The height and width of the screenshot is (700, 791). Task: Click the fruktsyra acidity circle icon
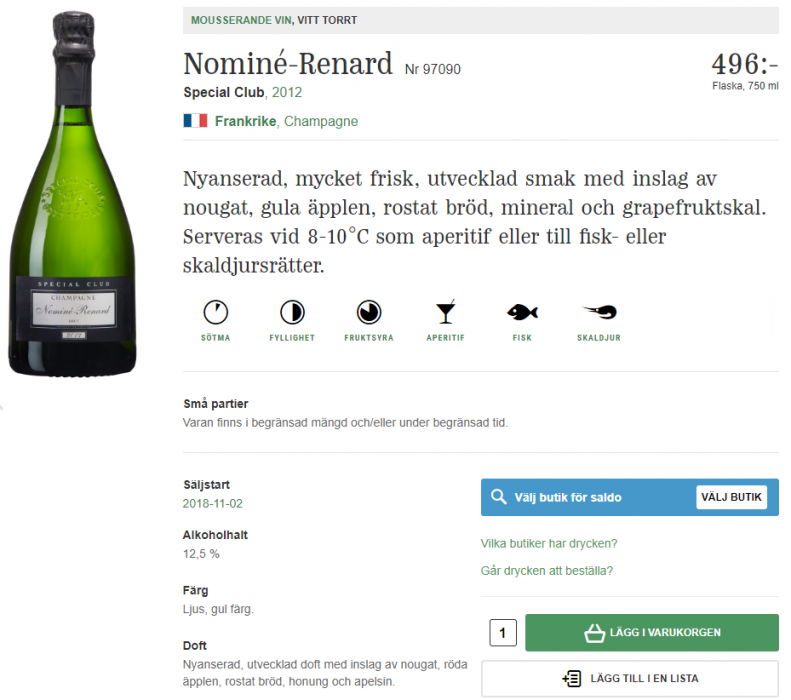click(x=369, y=312)
